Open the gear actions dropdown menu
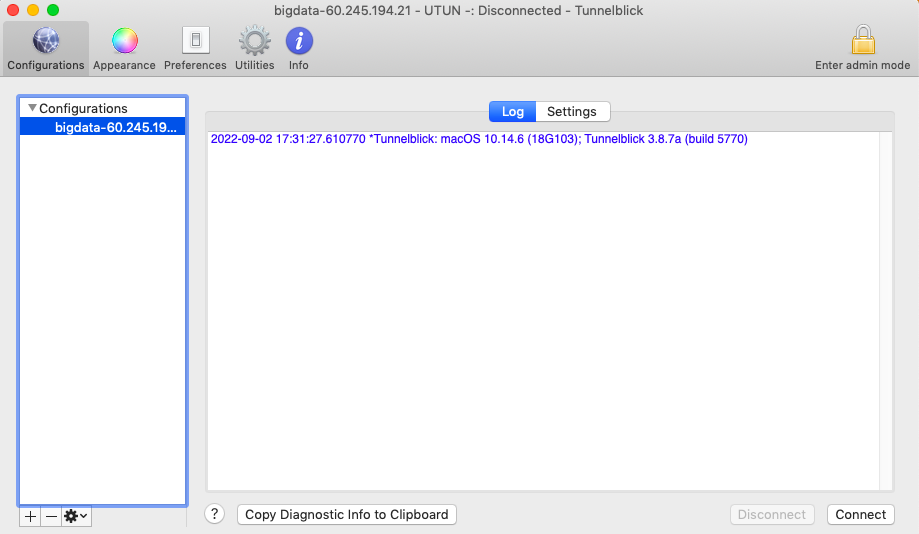Screen dimensions: 919x534 [x=76, y=516]
